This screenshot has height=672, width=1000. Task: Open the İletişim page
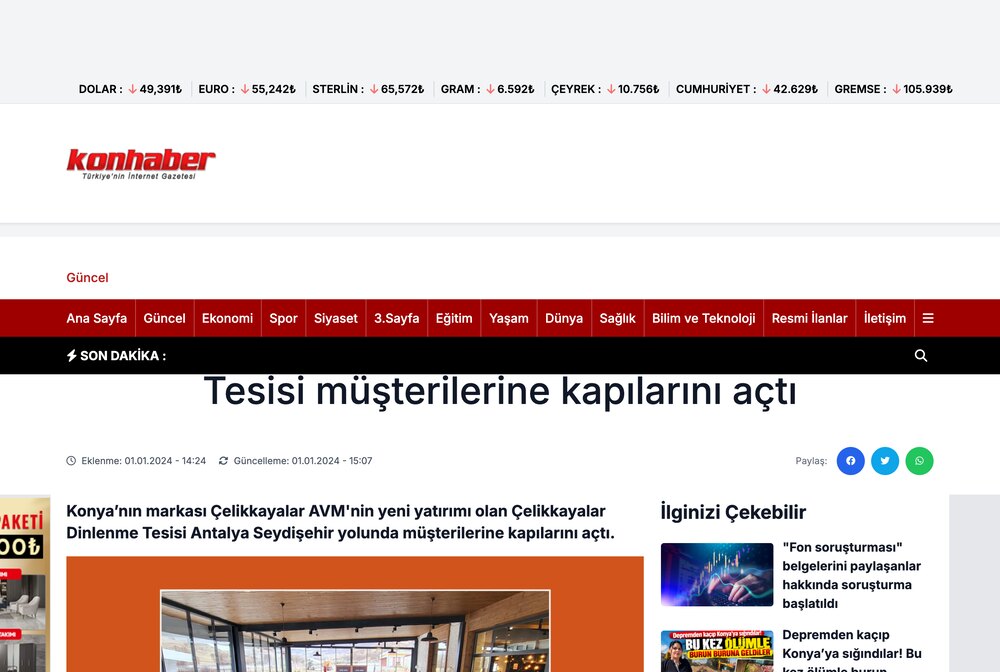pos(885,318)
